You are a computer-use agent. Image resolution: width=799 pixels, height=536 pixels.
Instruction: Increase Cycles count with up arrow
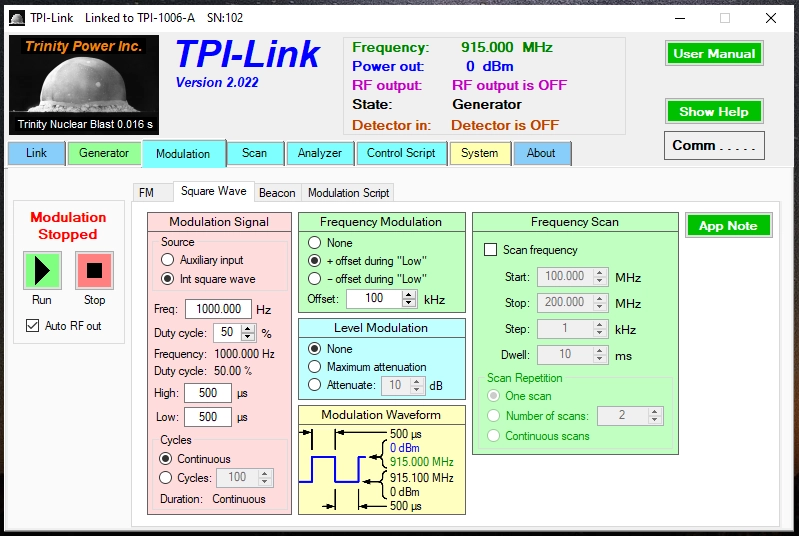pyautogui.click(x=264, y=474)
